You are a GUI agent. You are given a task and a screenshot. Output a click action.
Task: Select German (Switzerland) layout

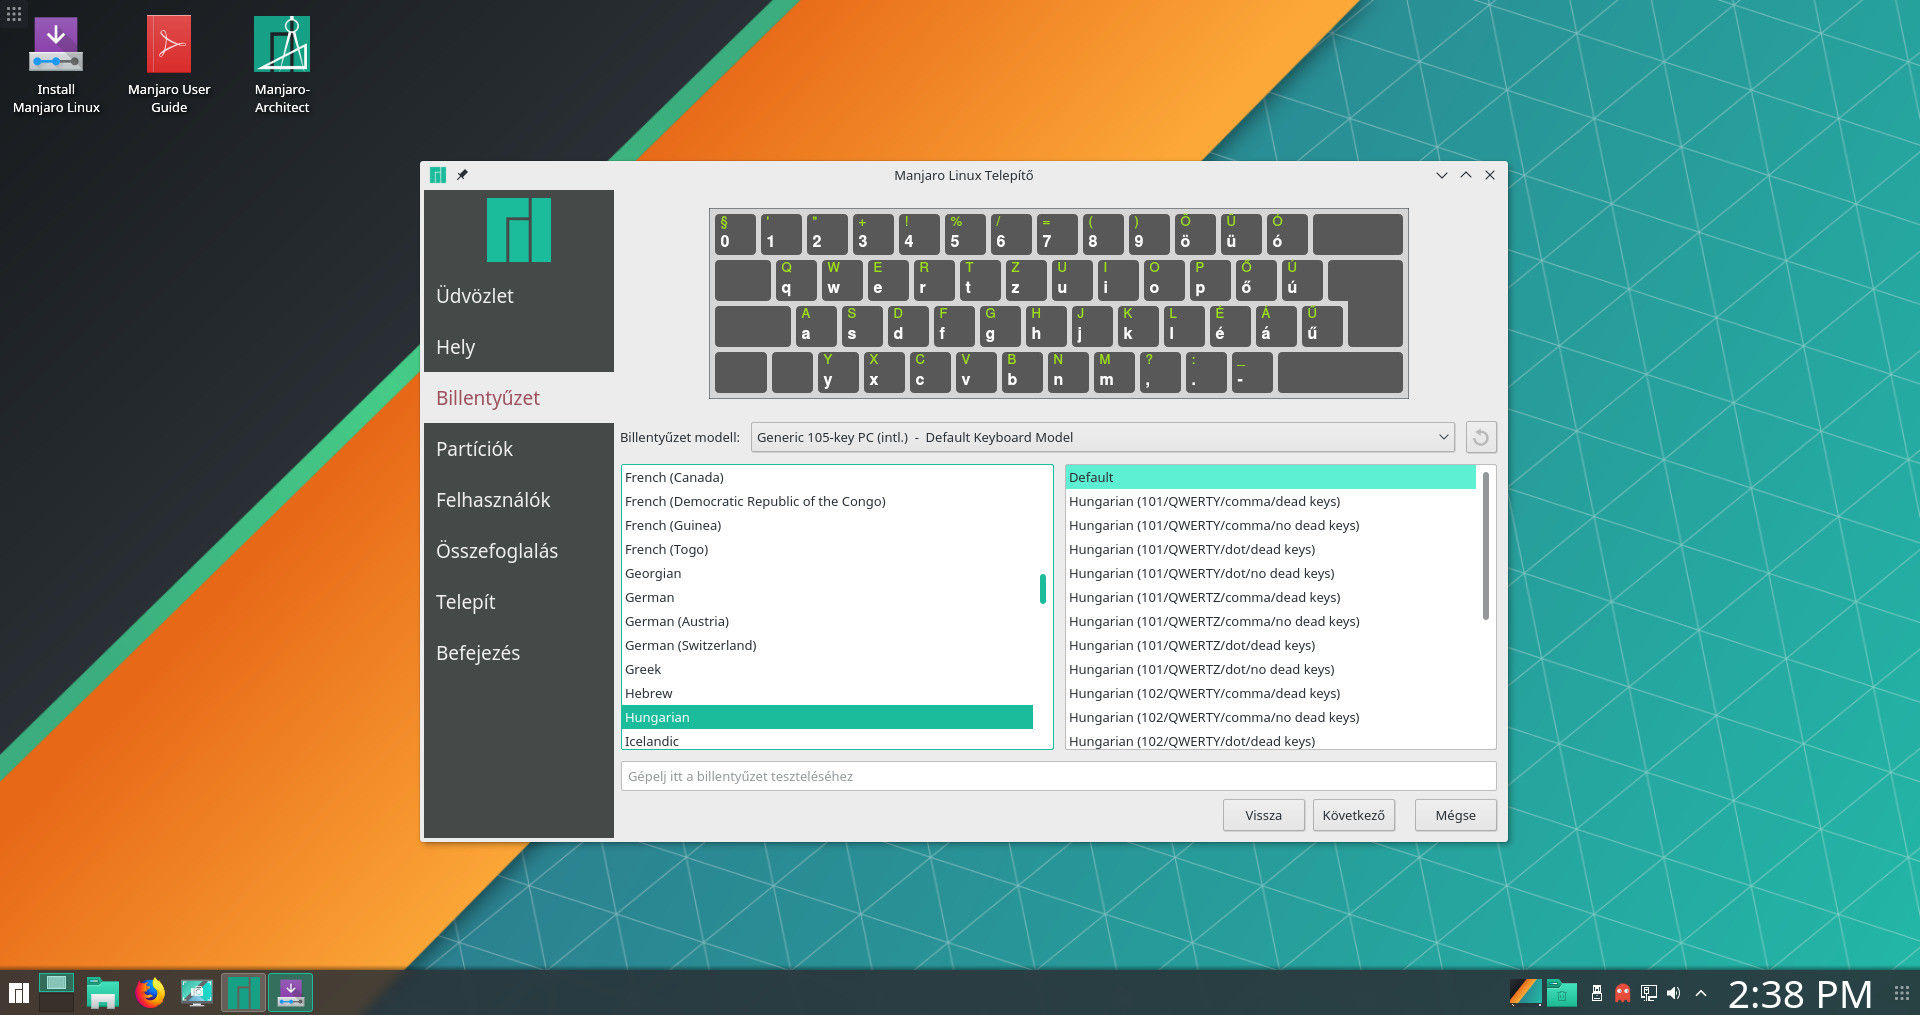pos(827,645)
